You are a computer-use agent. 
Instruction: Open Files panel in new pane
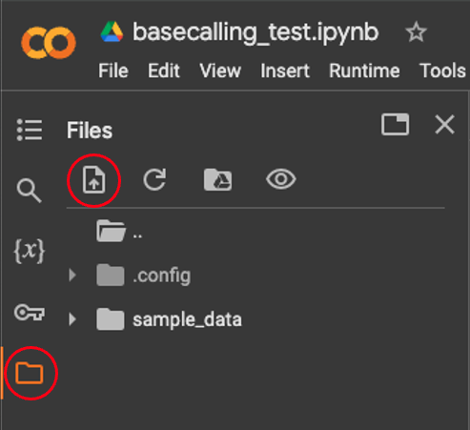(x=395, y=124)
